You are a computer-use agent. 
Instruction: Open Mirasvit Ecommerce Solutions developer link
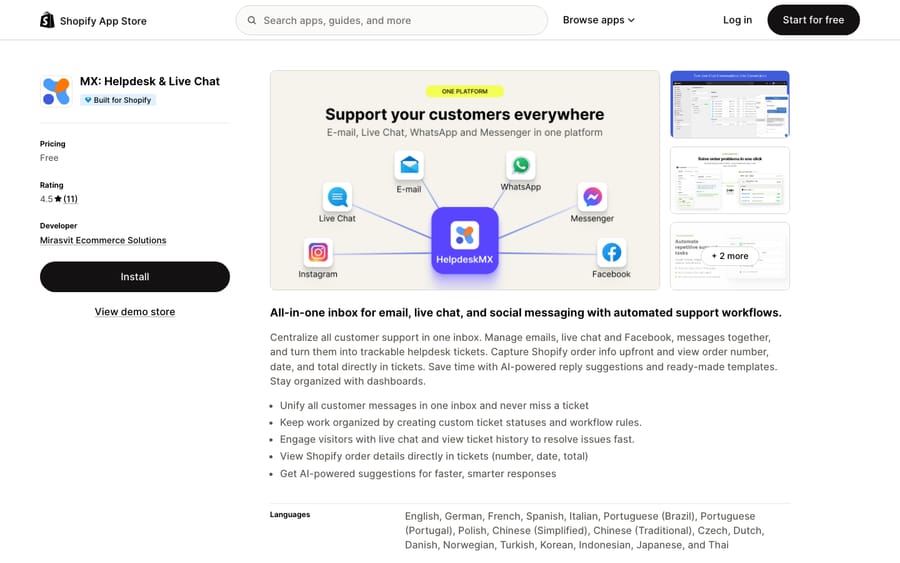[103, 240]
